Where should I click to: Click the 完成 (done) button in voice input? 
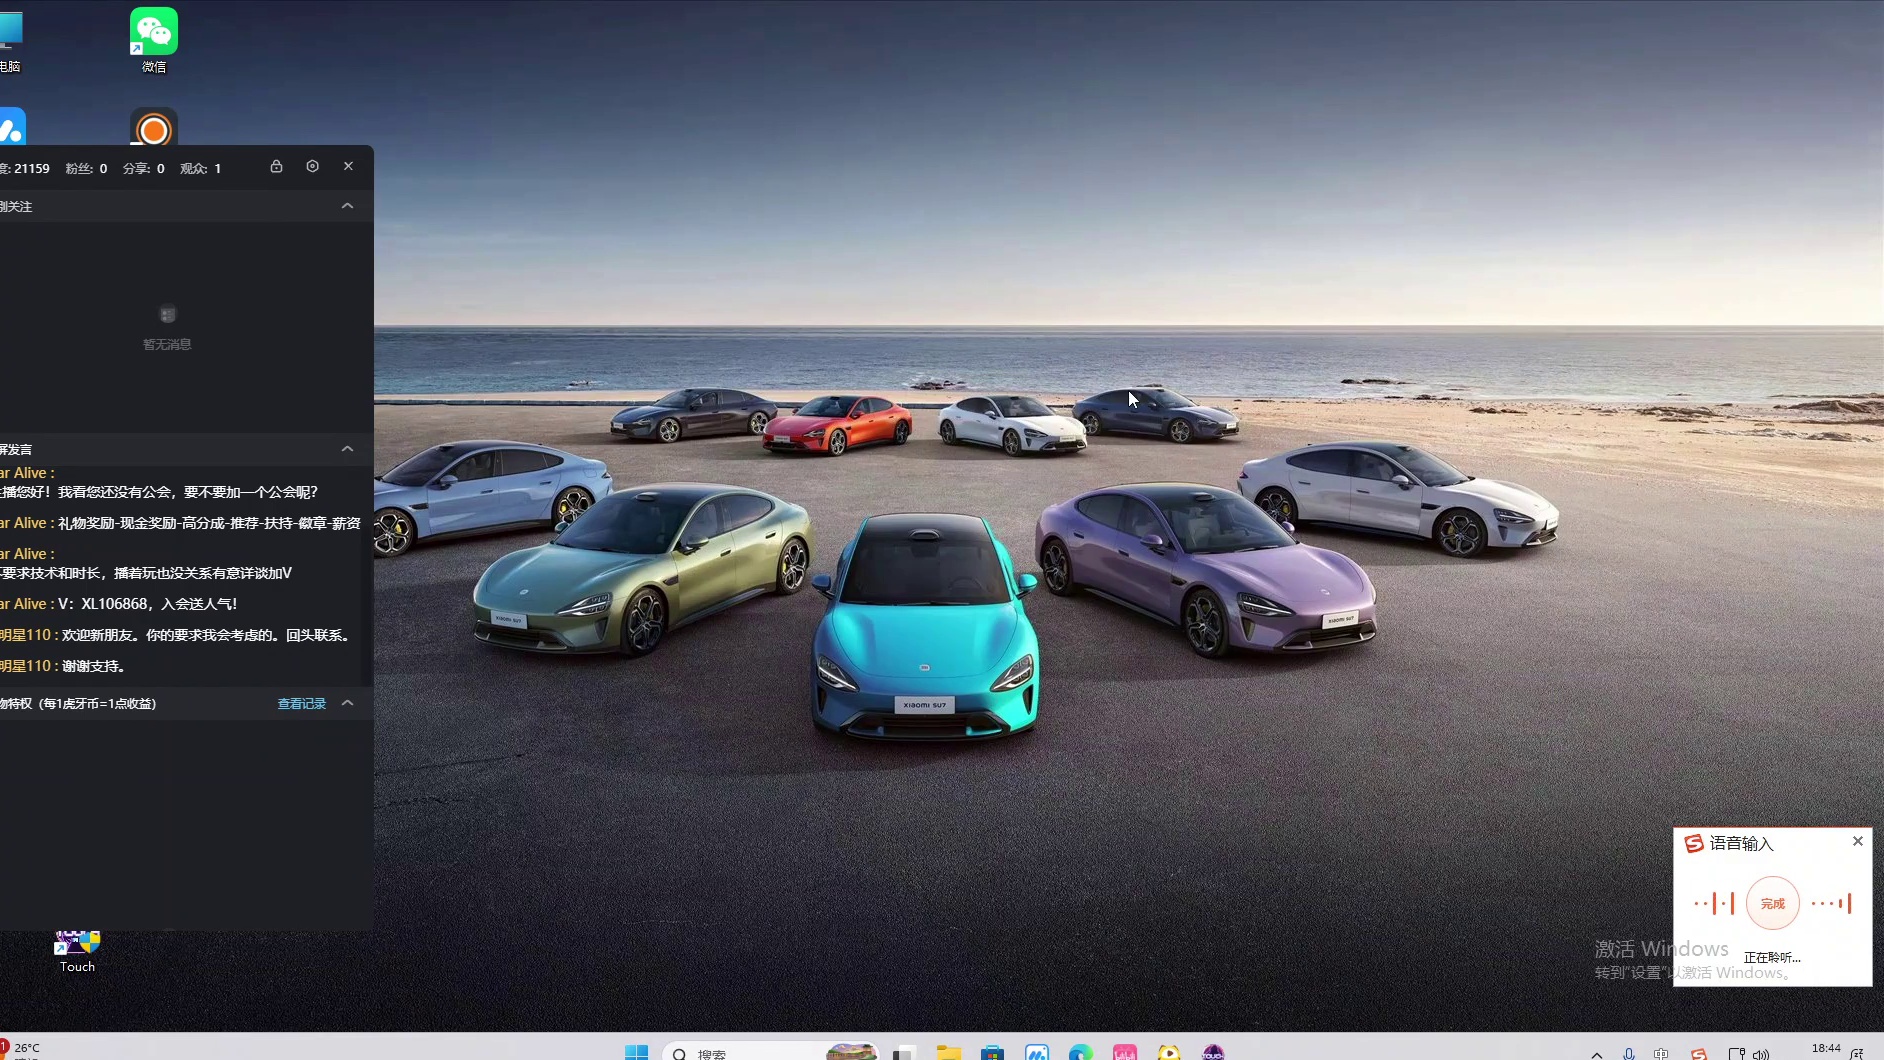[x=1772, y=903]
